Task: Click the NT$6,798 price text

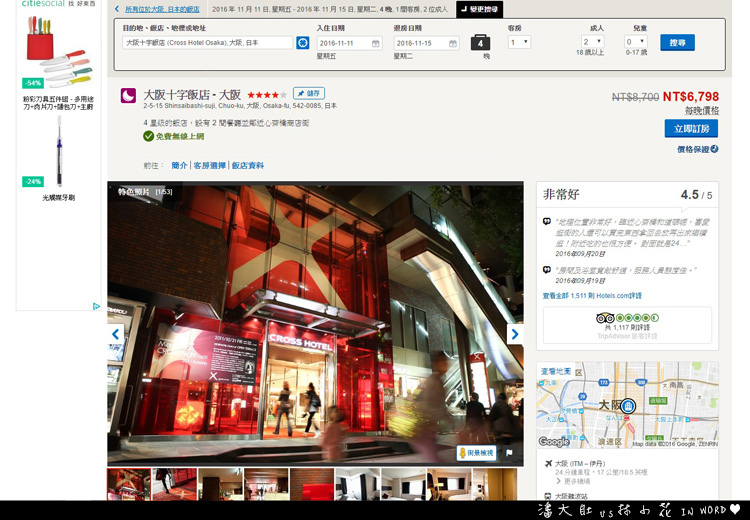Action: click(x=691, y=97)
